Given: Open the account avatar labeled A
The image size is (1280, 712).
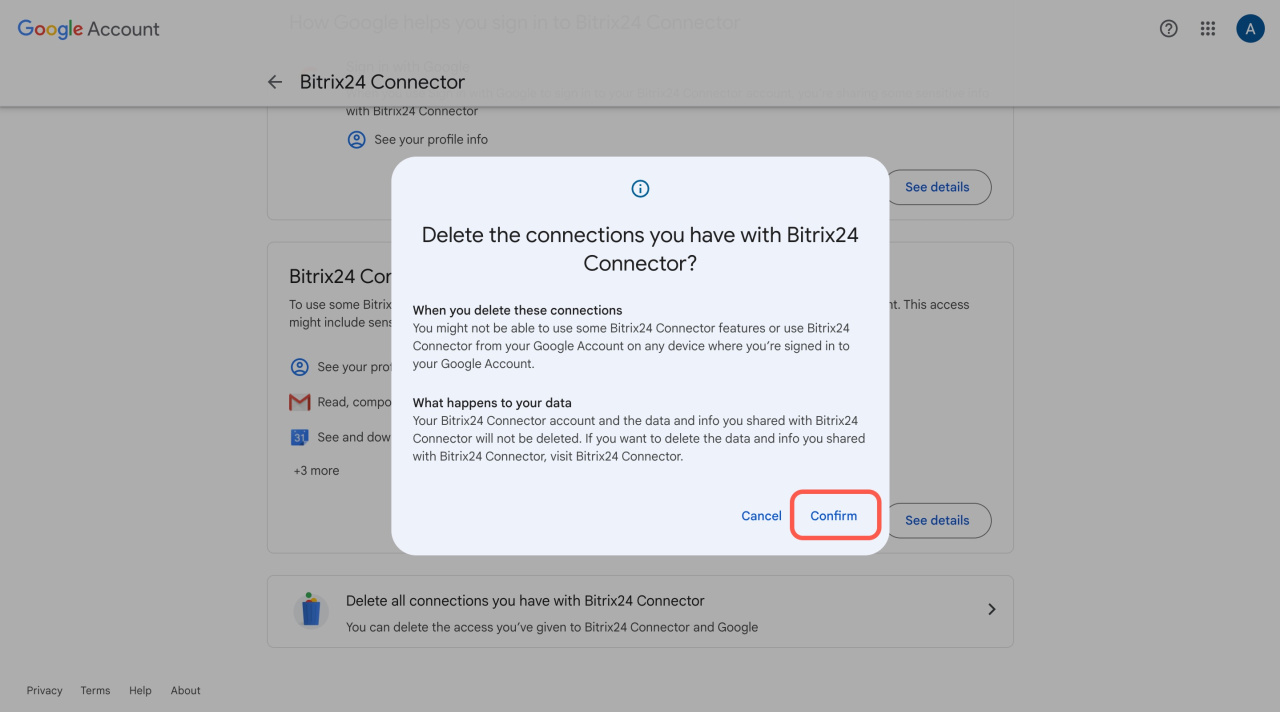Looking at the screenshot, I should point(1250,29).
